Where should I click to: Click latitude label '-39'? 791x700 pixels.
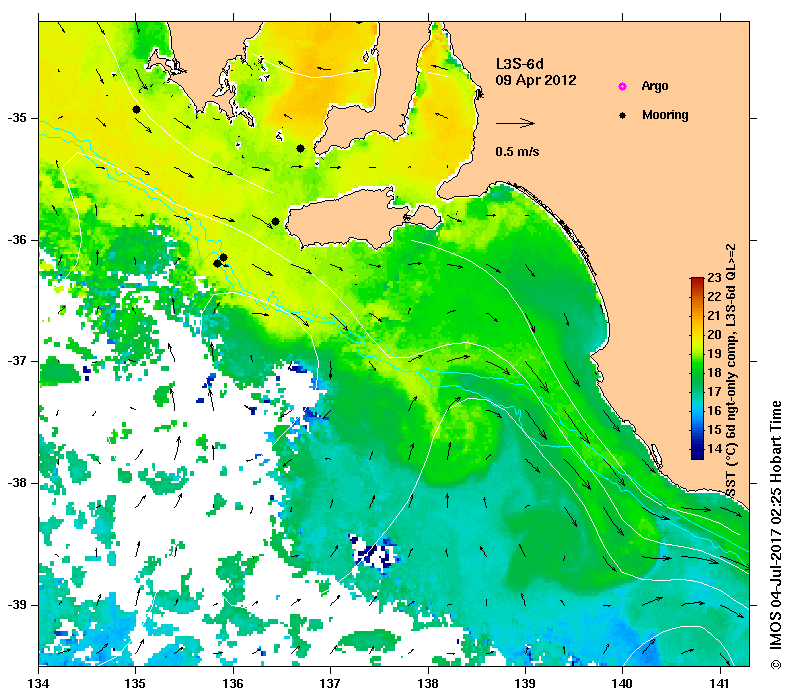pos(17,605)
